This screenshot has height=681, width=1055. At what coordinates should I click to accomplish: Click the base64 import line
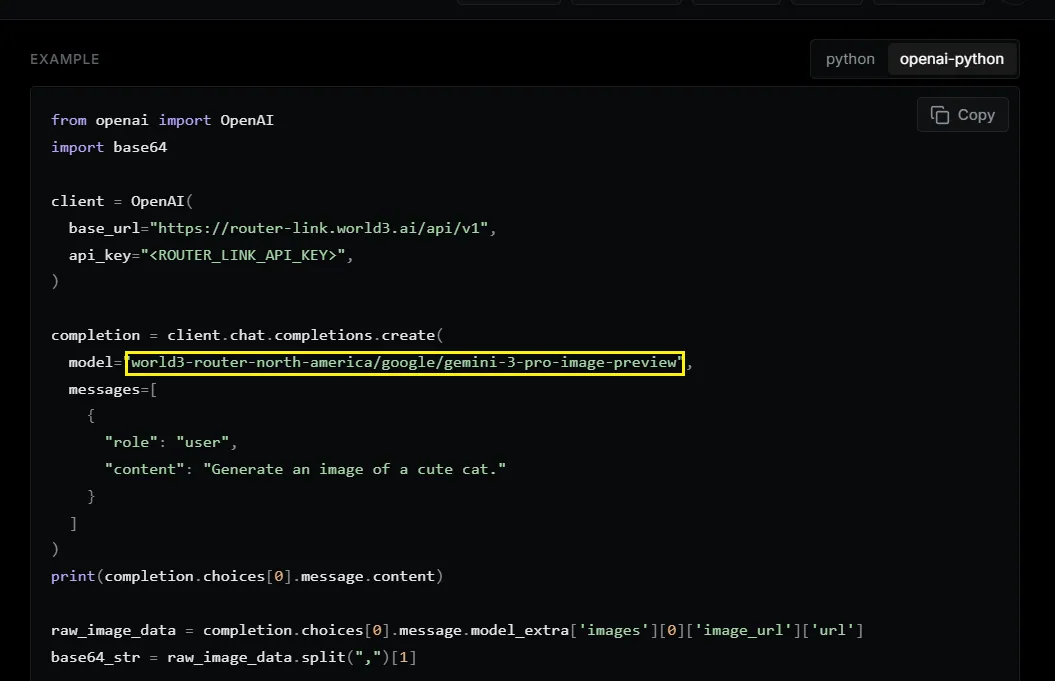click(109, 147)
